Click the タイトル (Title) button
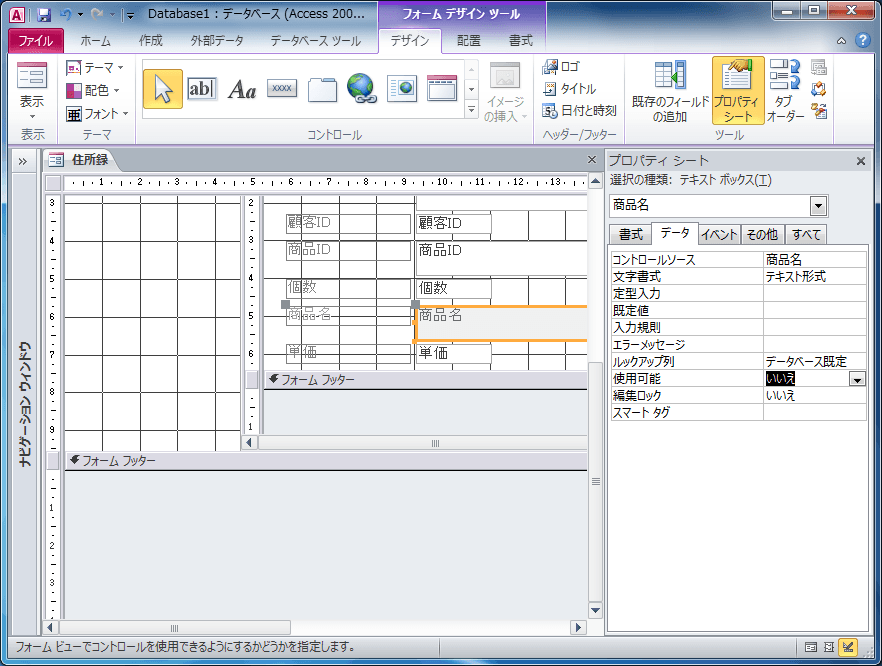882x666 pixels. pos(569,88)
